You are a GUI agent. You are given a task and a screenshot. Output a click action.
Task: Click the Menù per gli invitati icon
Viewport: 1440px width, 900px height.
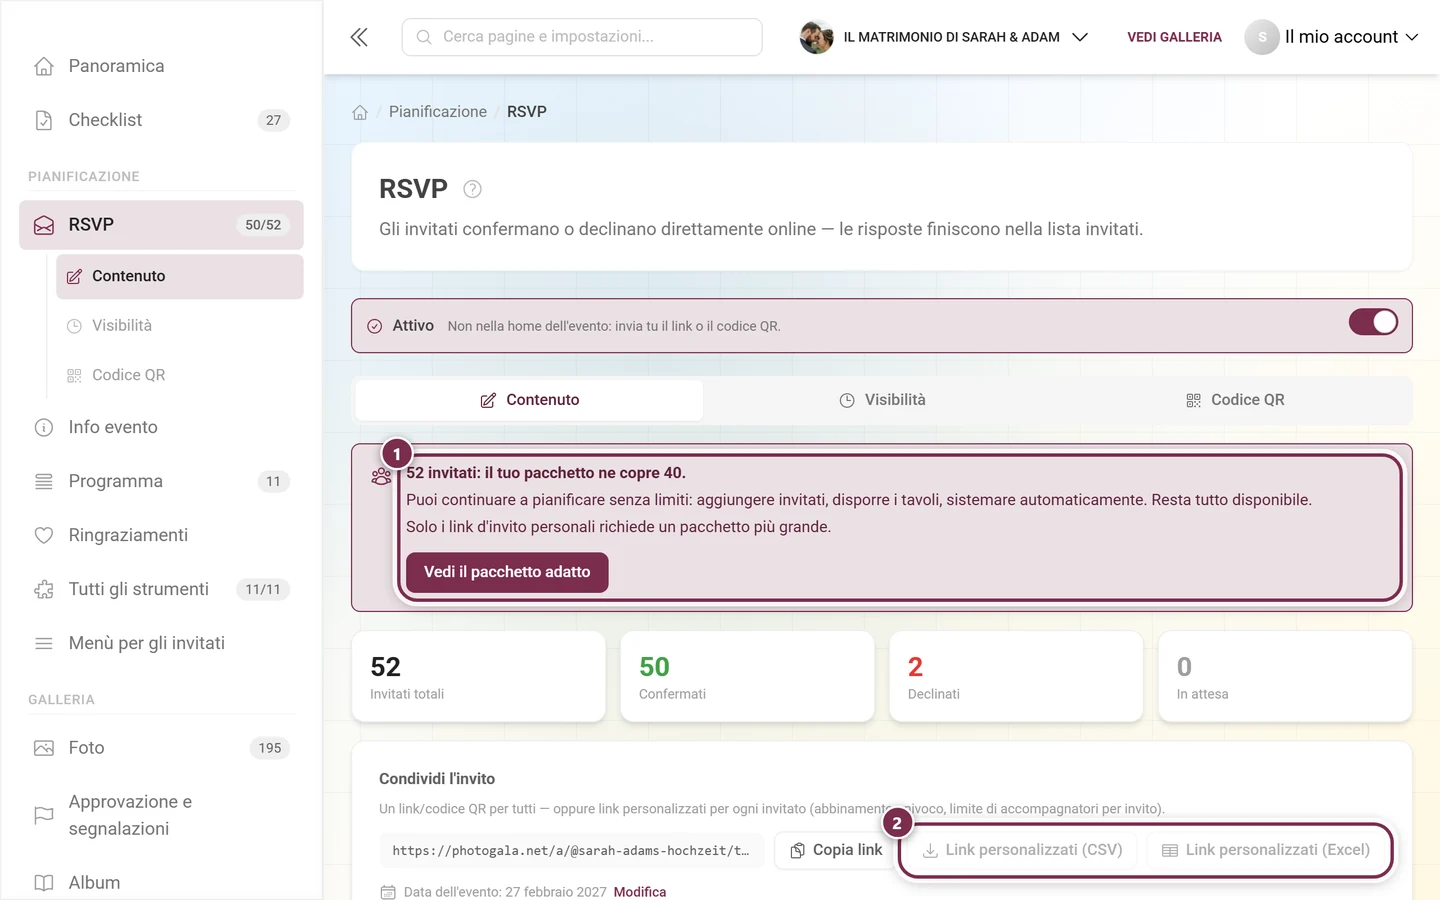tap(44, 643)
